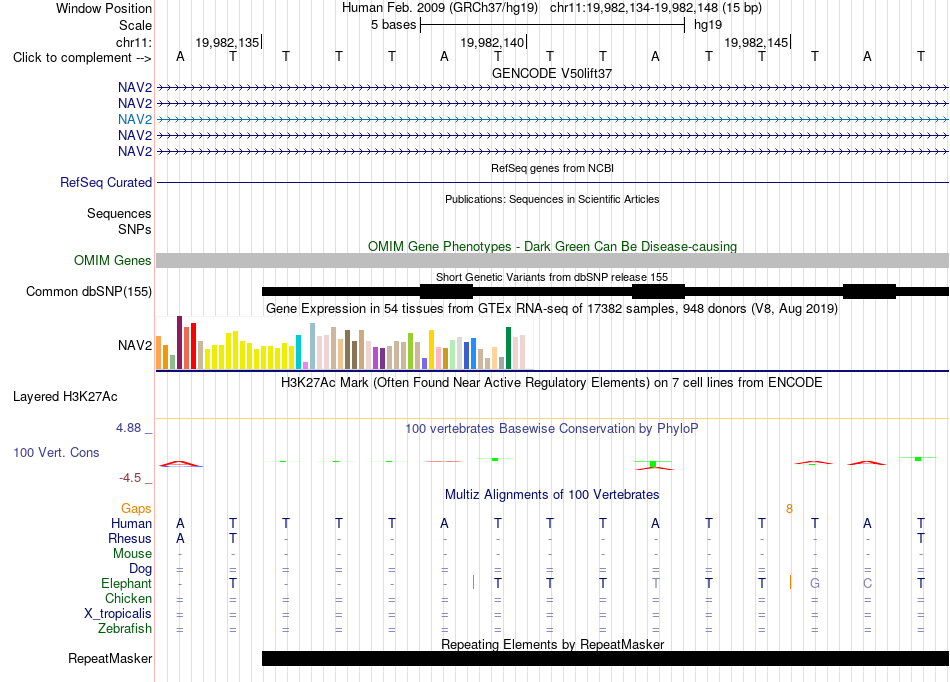Click the '-4.5' PhyloP lower value
This screenshot has height=682, width=950.
(x=130, y=478)
